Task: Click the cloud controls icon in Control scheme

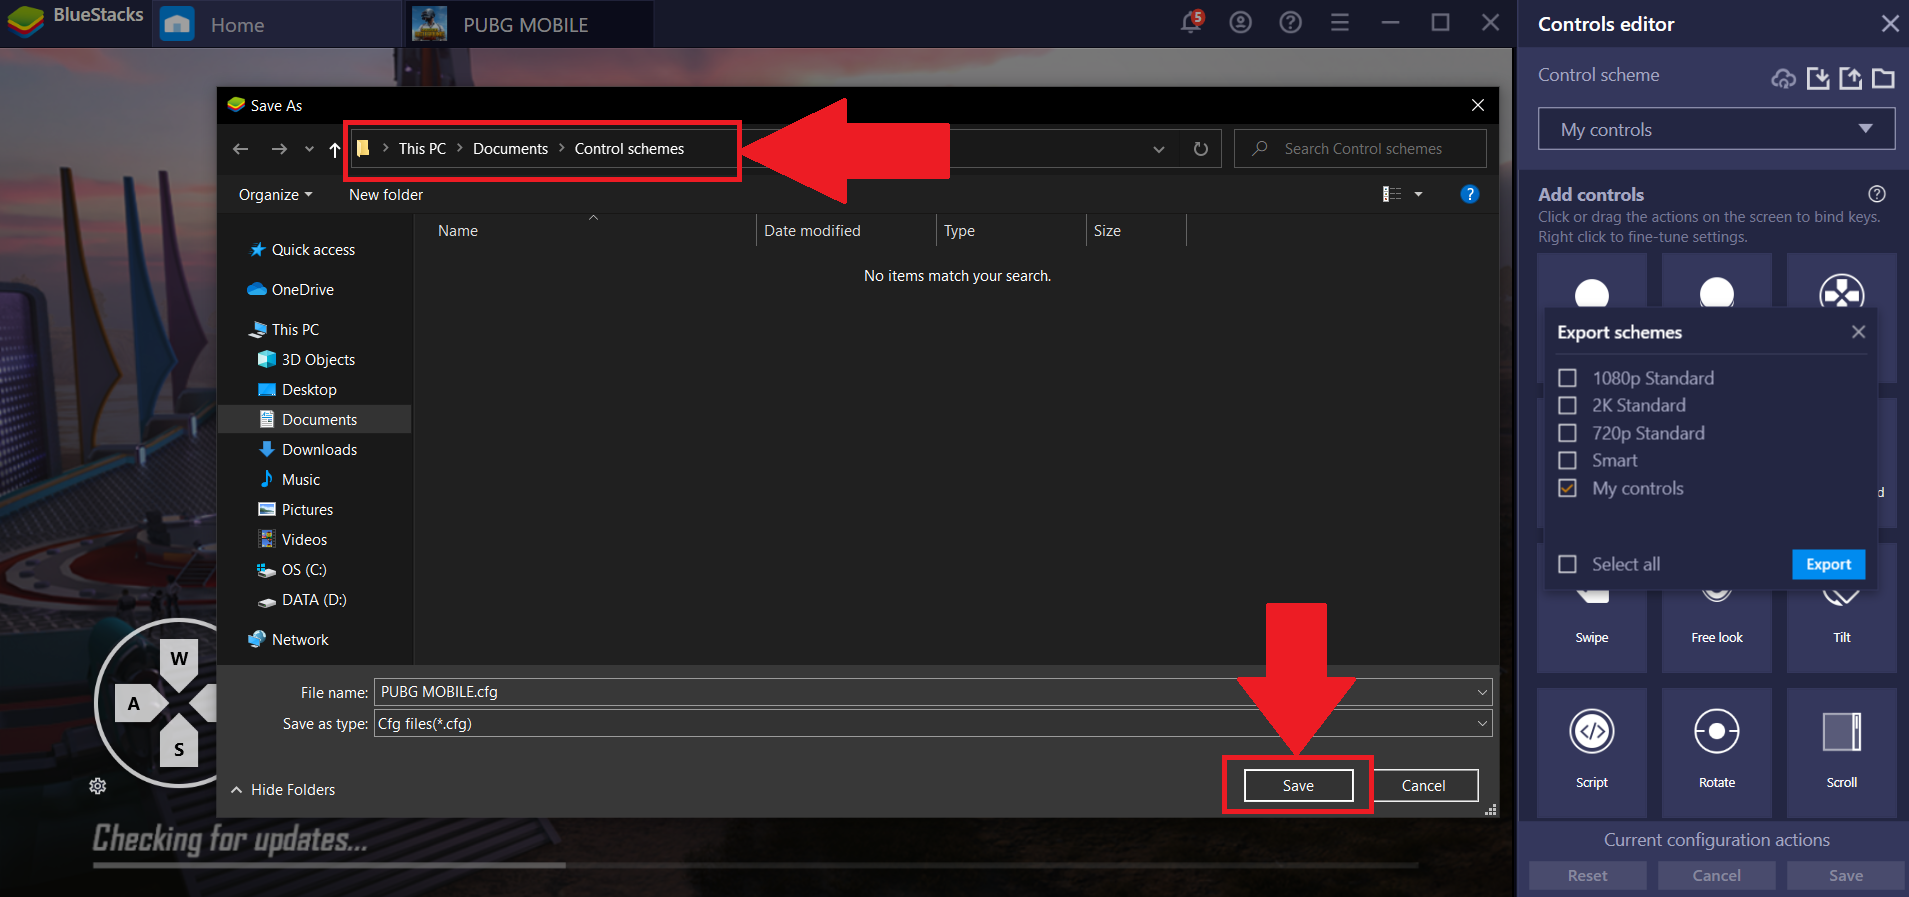Action: tap(1783, 78)
